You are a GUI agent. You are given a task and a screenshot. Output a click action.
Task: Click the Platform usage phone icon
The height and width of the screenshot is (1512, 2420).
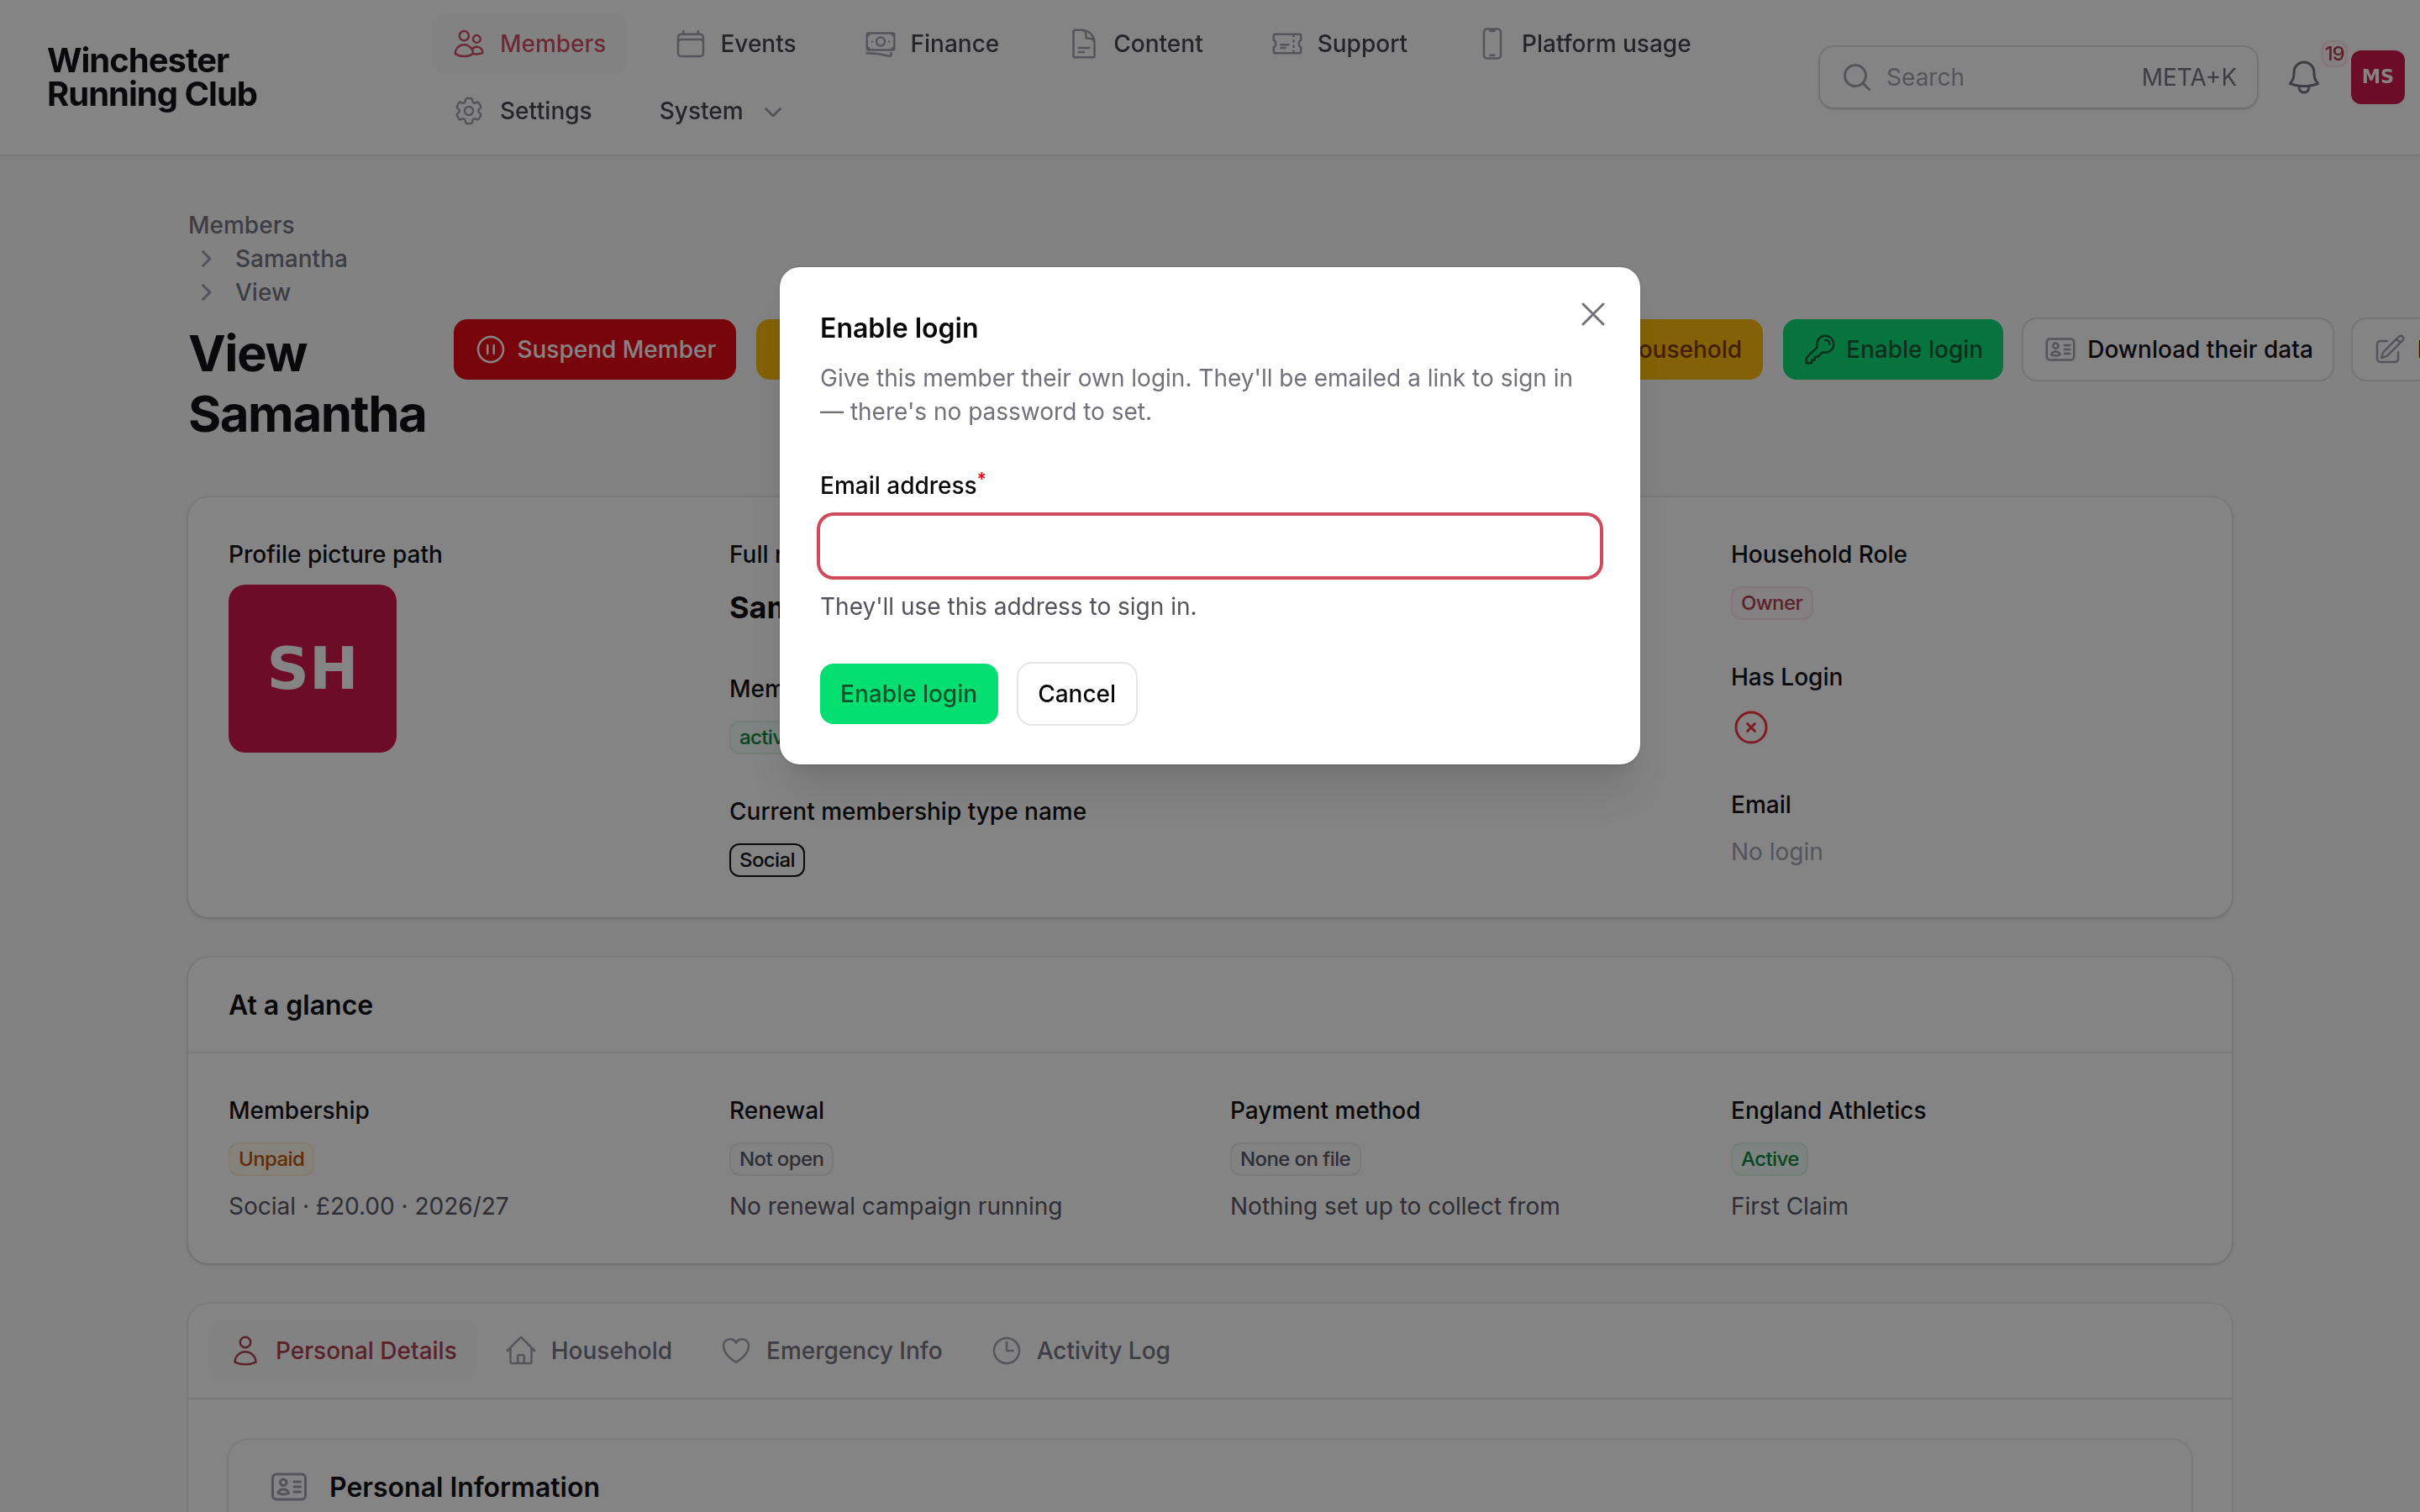[x=1492, y=44]
